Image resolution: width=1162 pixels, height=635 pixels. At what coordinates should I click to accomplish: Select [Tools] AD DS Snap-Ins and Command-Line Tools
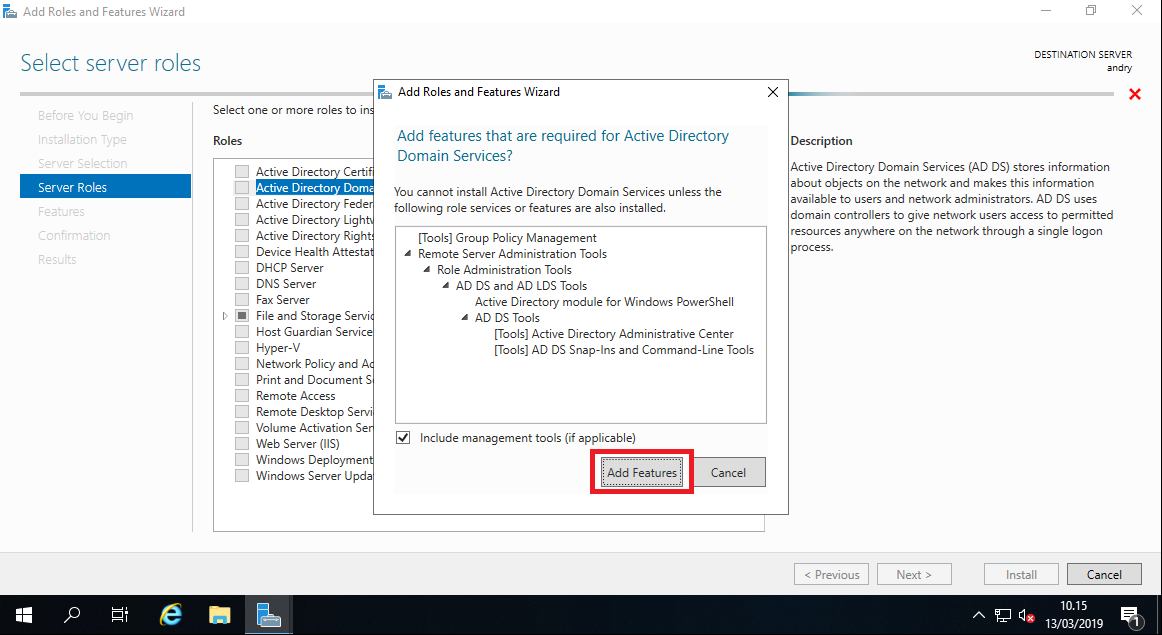(x=624, y=350)
